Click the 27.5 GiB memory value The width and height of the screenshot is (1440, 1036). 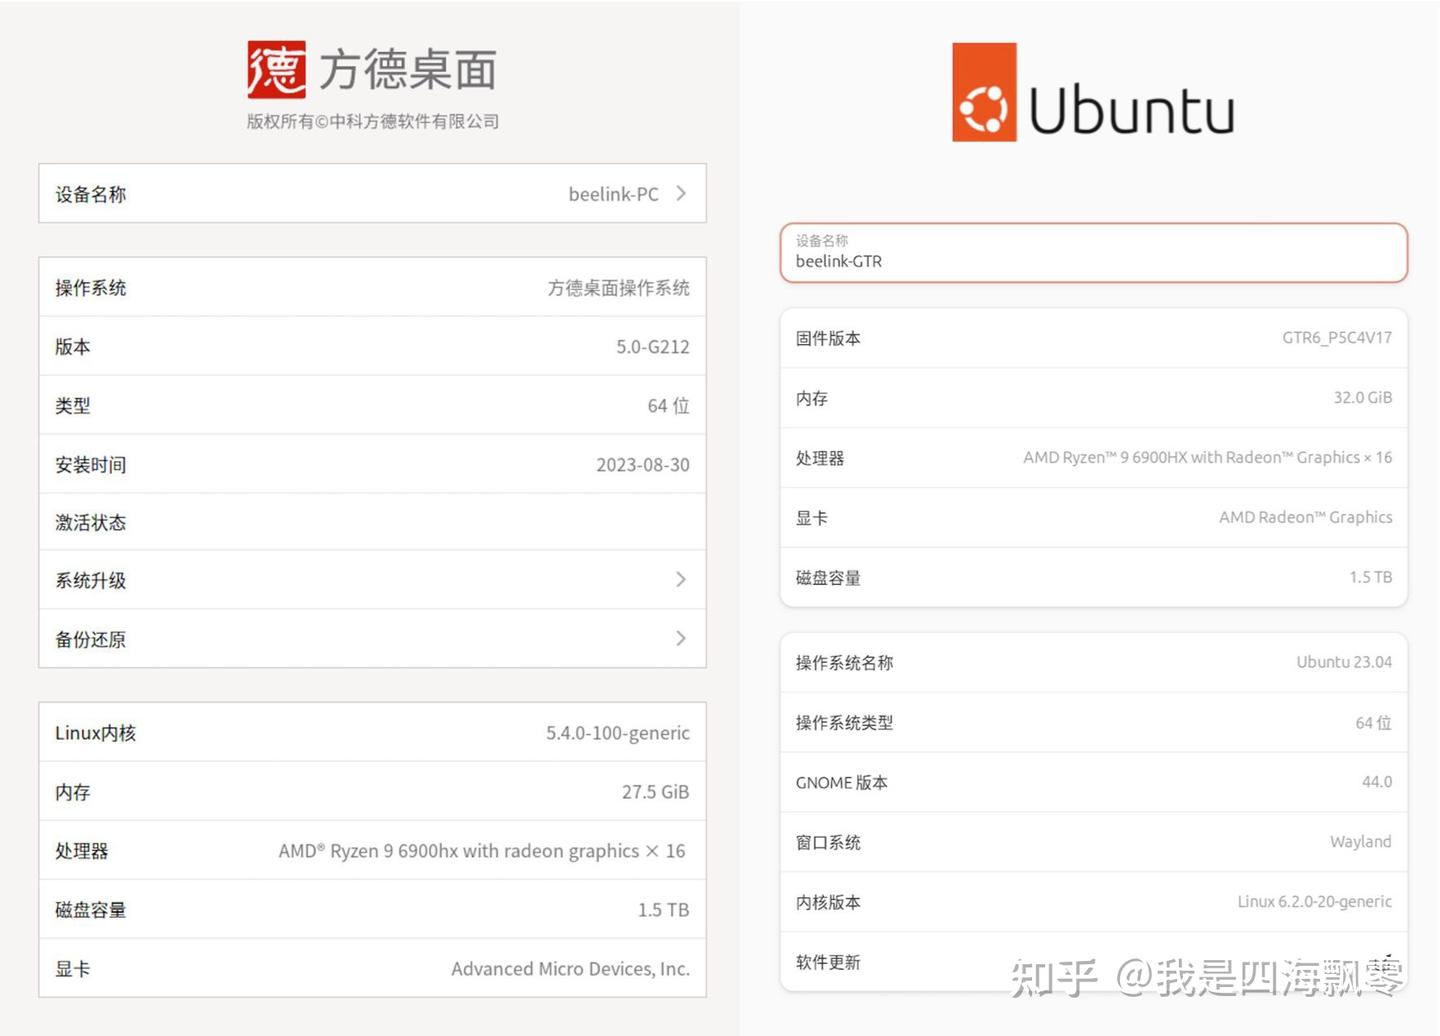click(656, 792)
